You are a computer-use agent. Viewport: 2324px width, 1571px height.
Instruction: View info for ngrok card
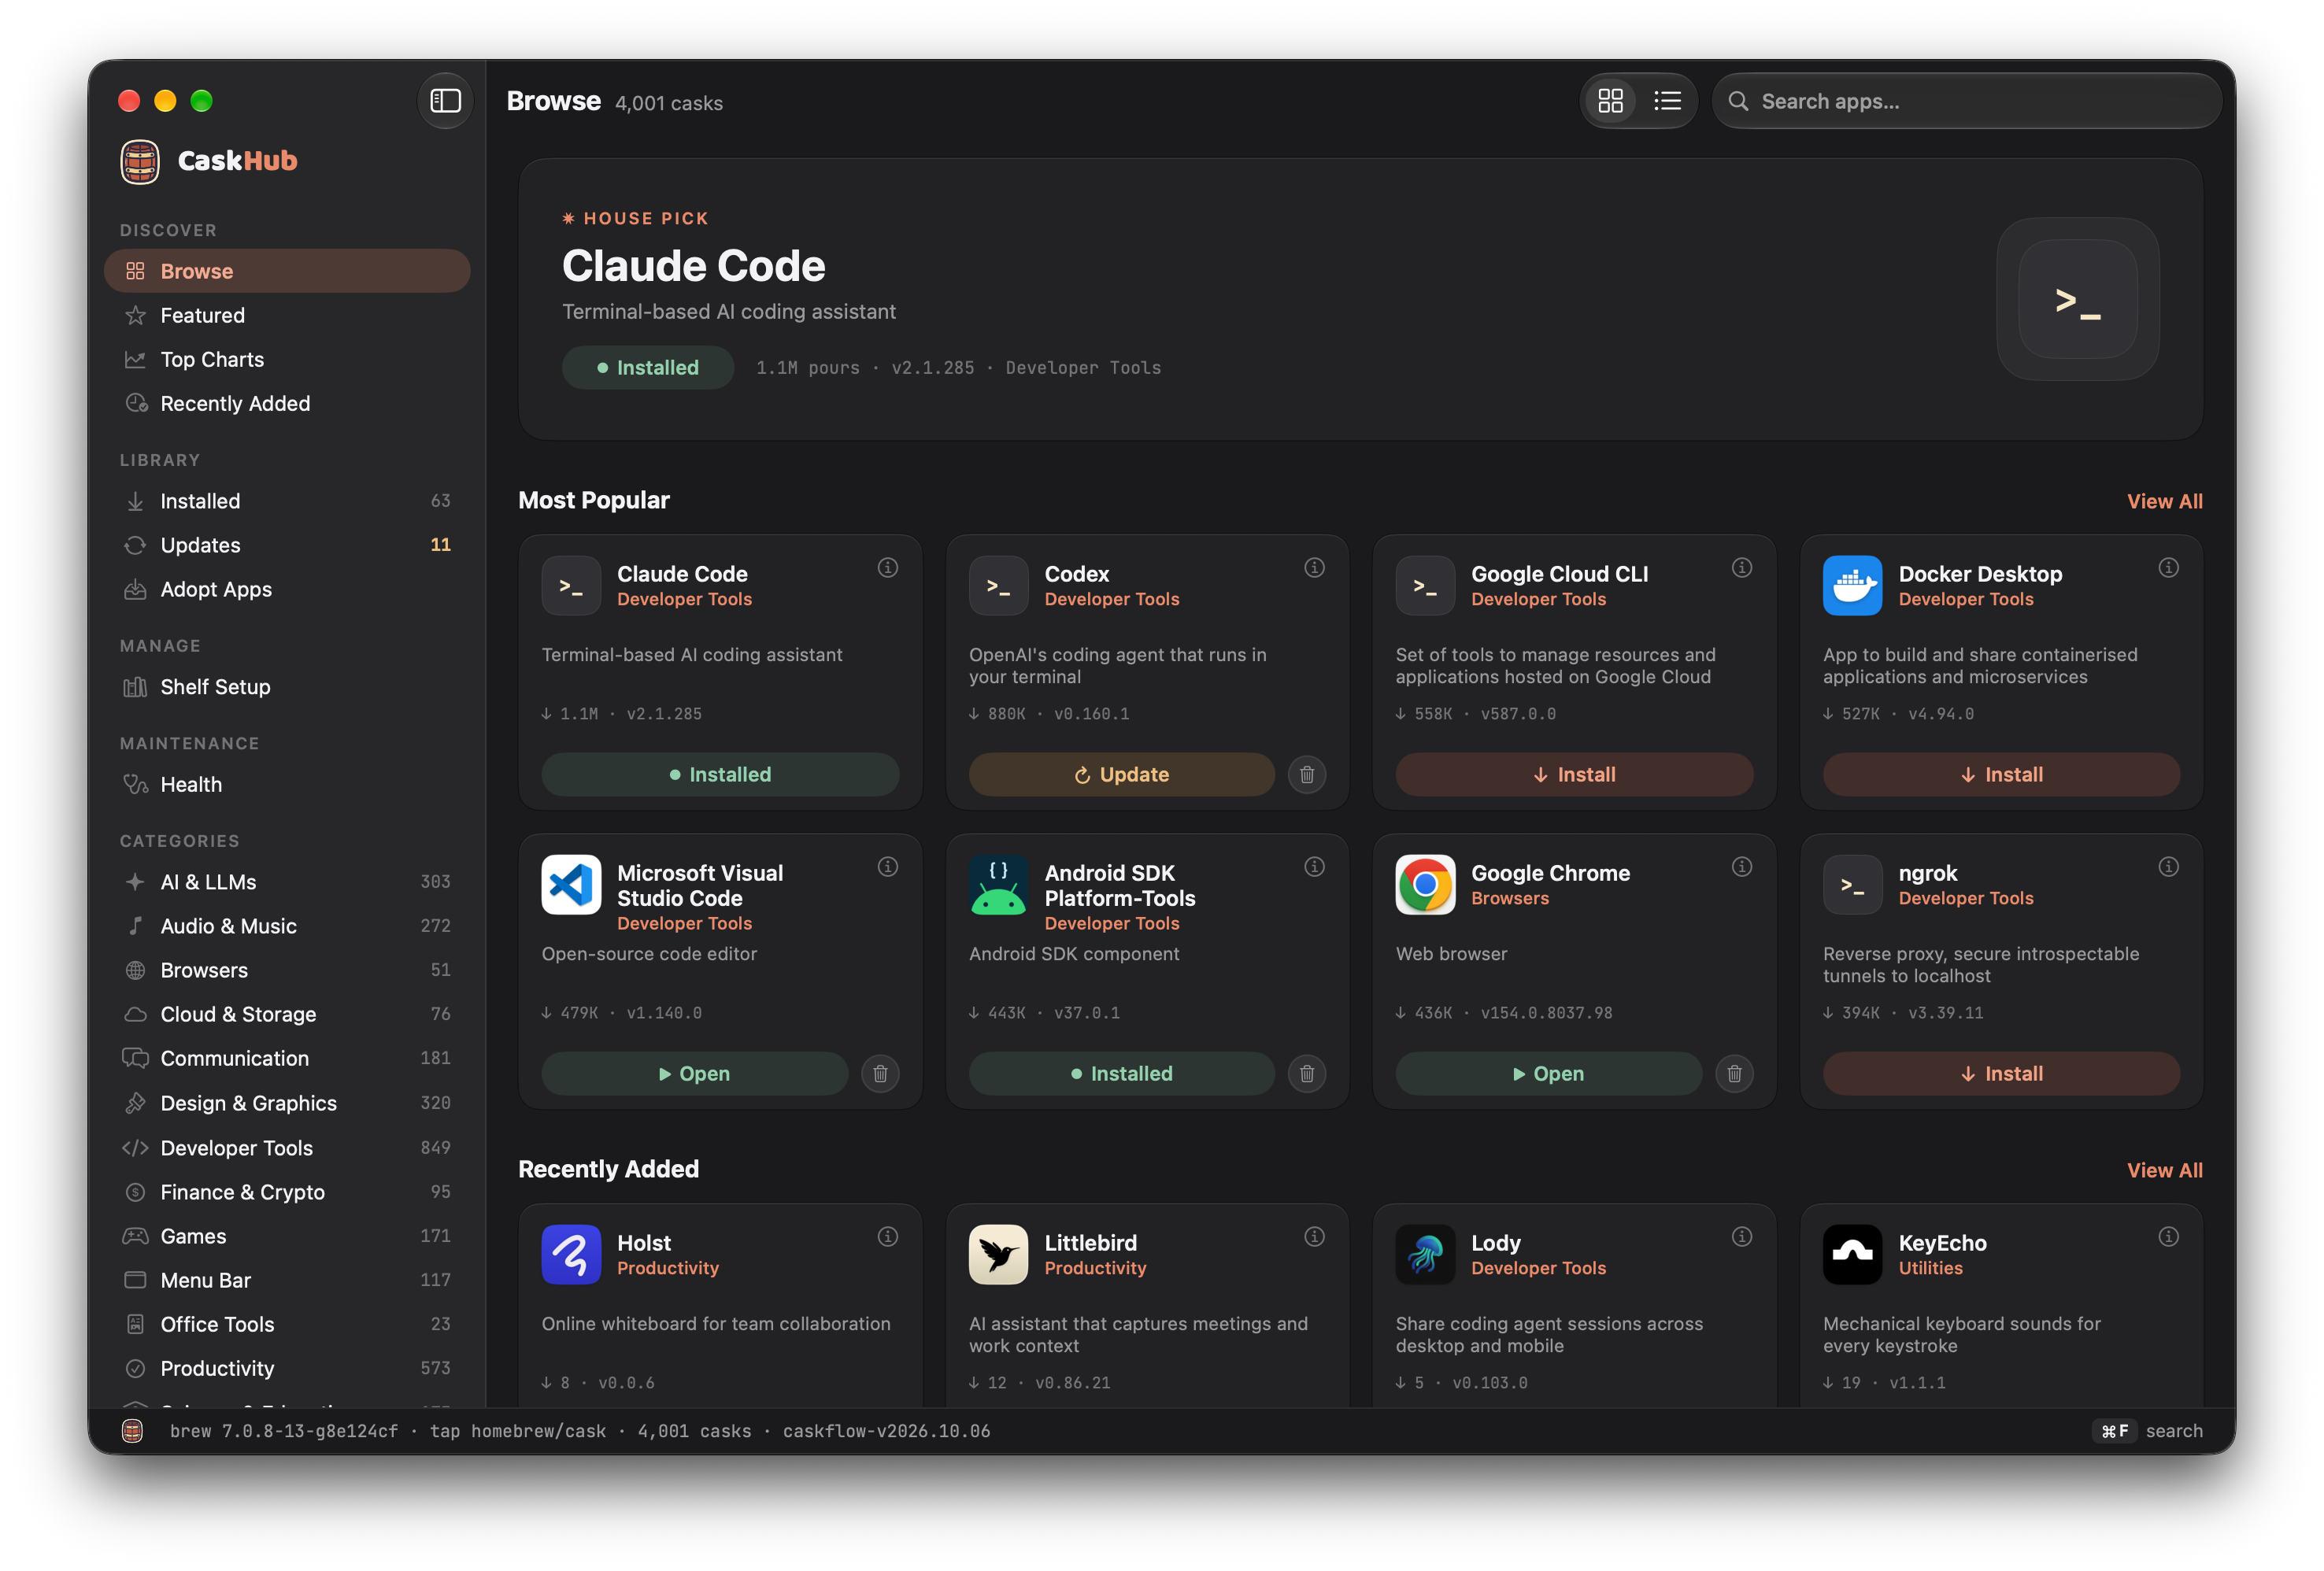click(2168, 867)
